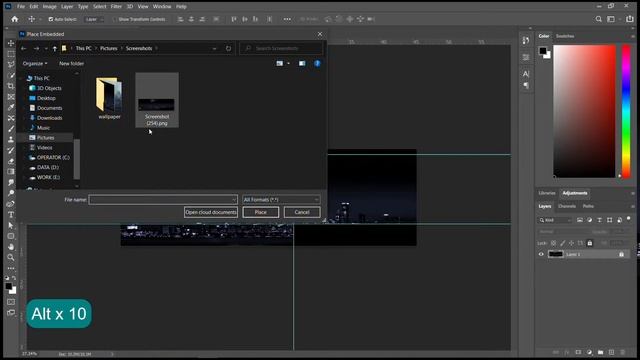Open the Edit Toolbar three-dots menu

coord(11,268)
